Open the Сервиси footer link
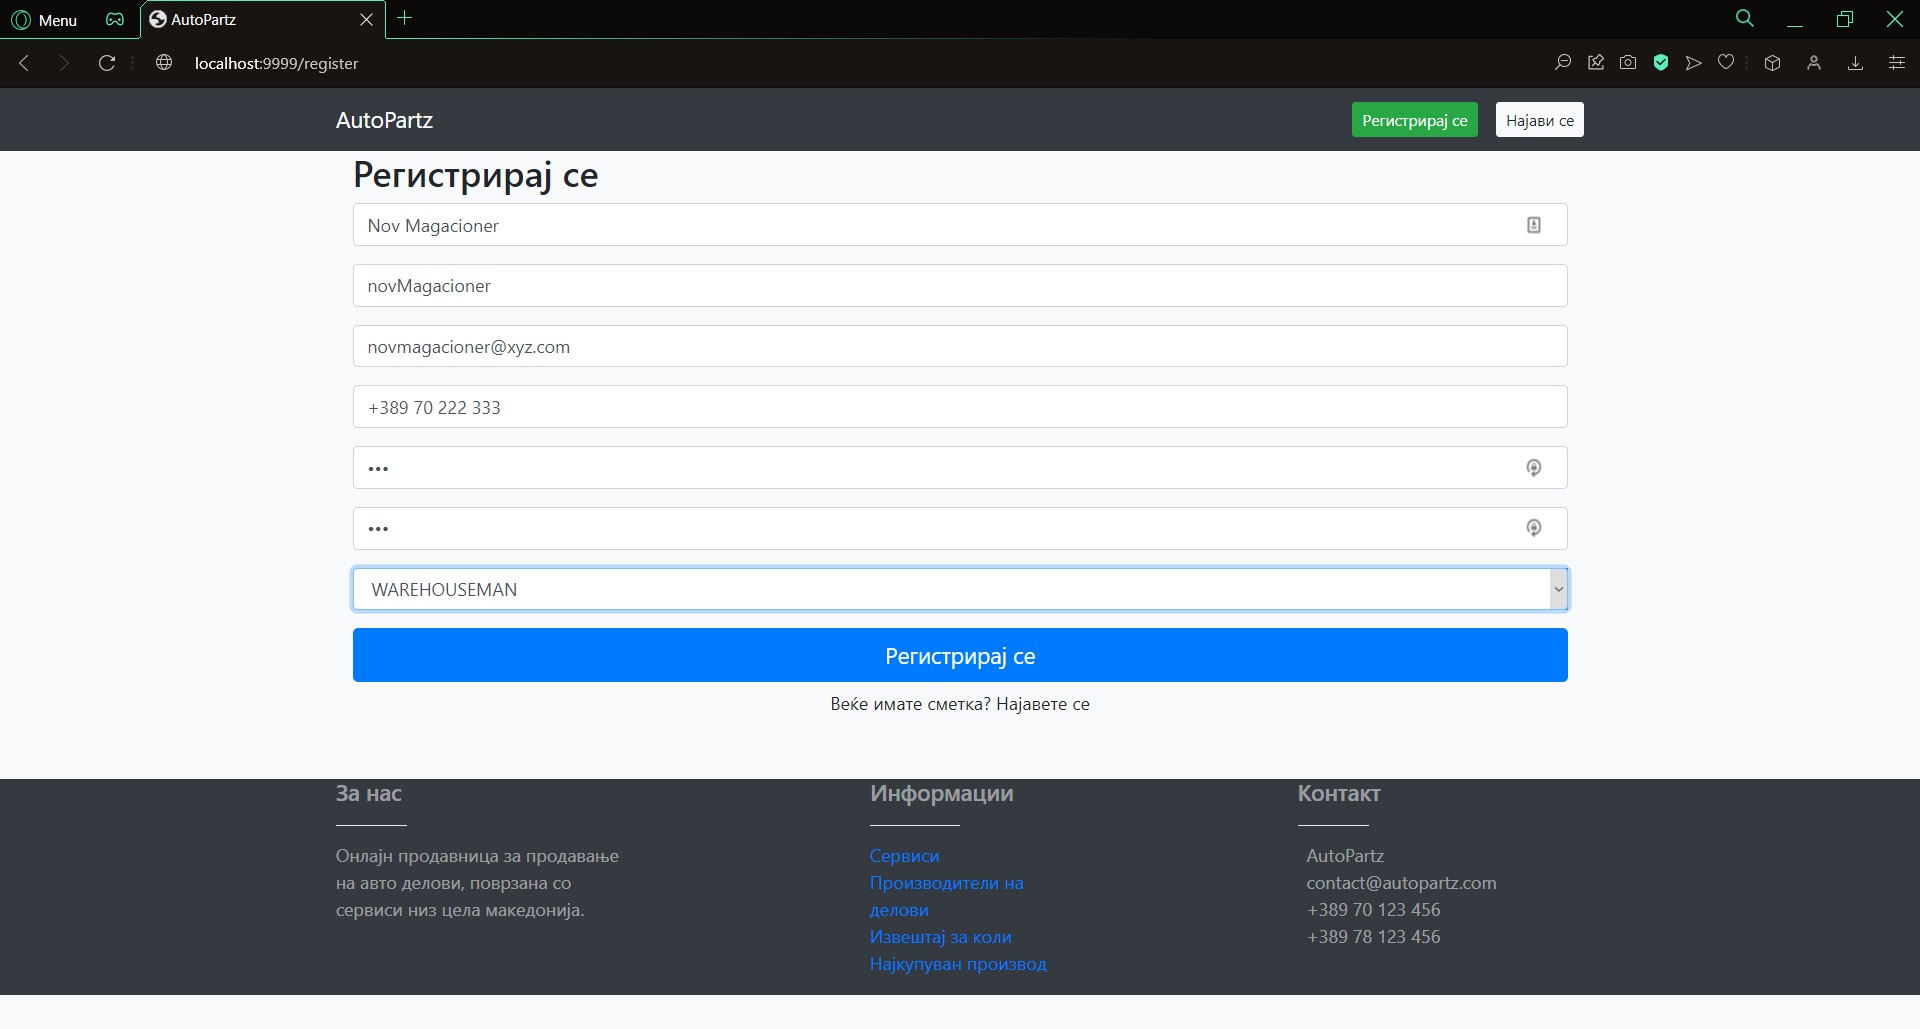1920x1029 pixels. tap(904, 856)
